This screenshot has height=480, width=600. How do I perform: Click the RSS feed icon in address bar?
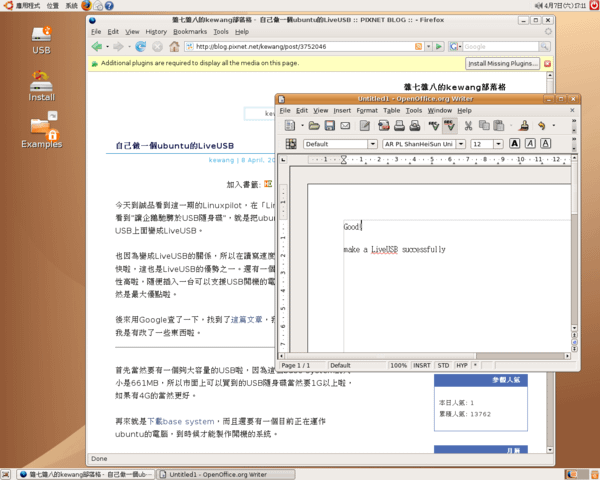click(419, 47)
